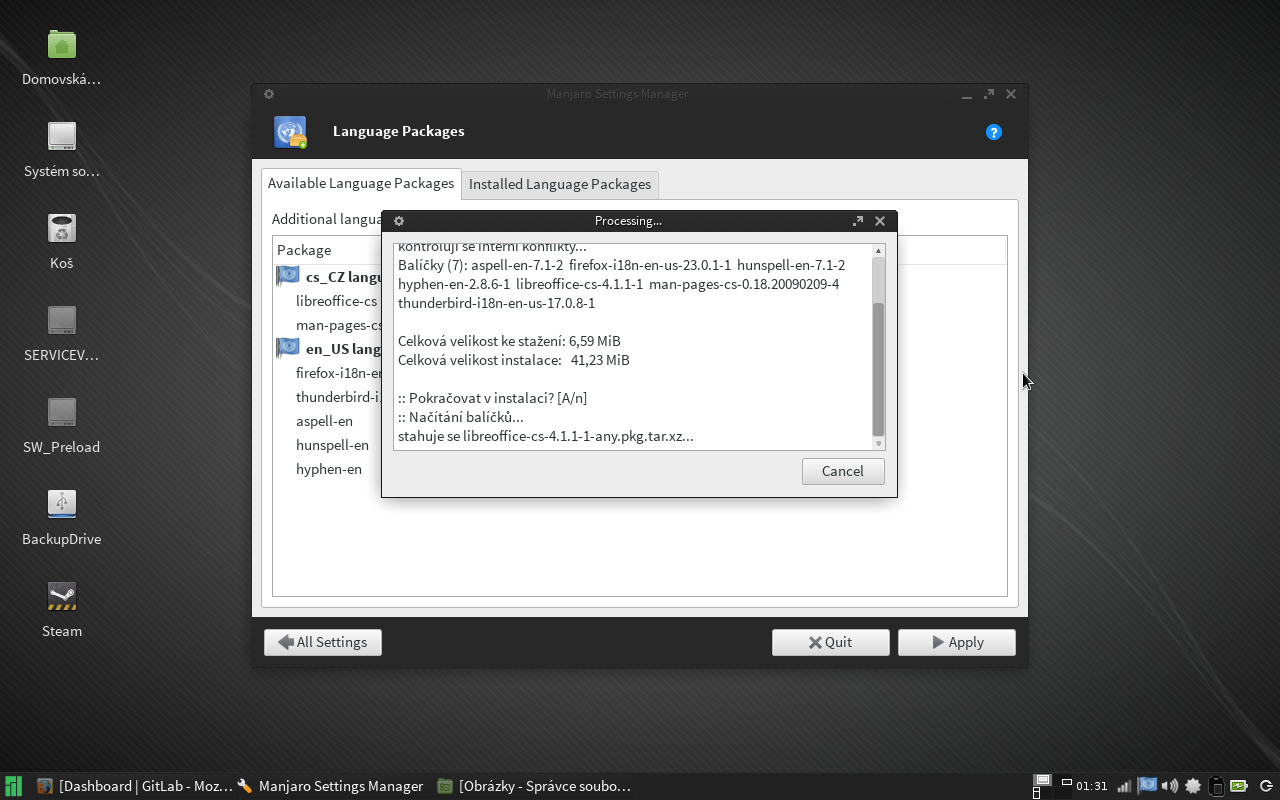
Task: Click the network signal strength icon
Action: coord(1124,786)
